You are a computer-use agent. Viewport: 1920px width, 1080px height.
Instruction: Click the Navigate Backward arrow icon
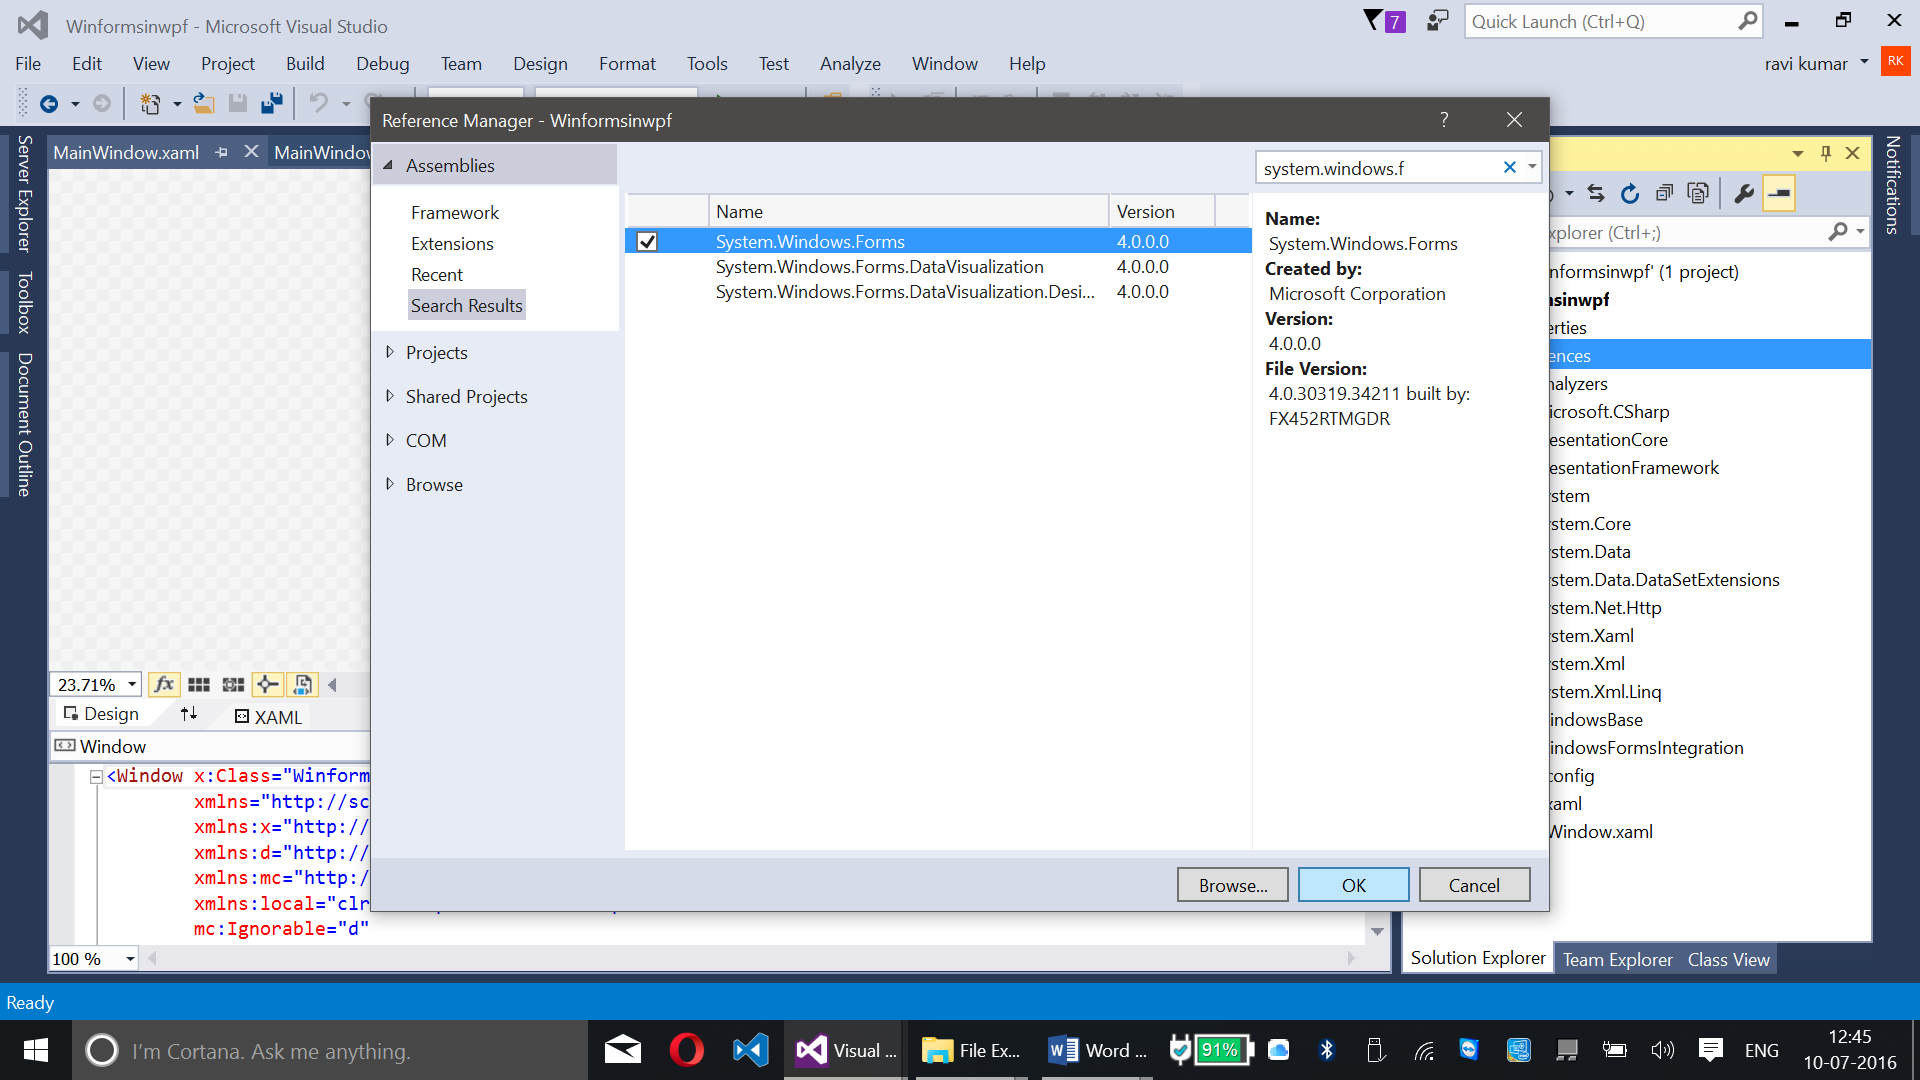[48, 103]
